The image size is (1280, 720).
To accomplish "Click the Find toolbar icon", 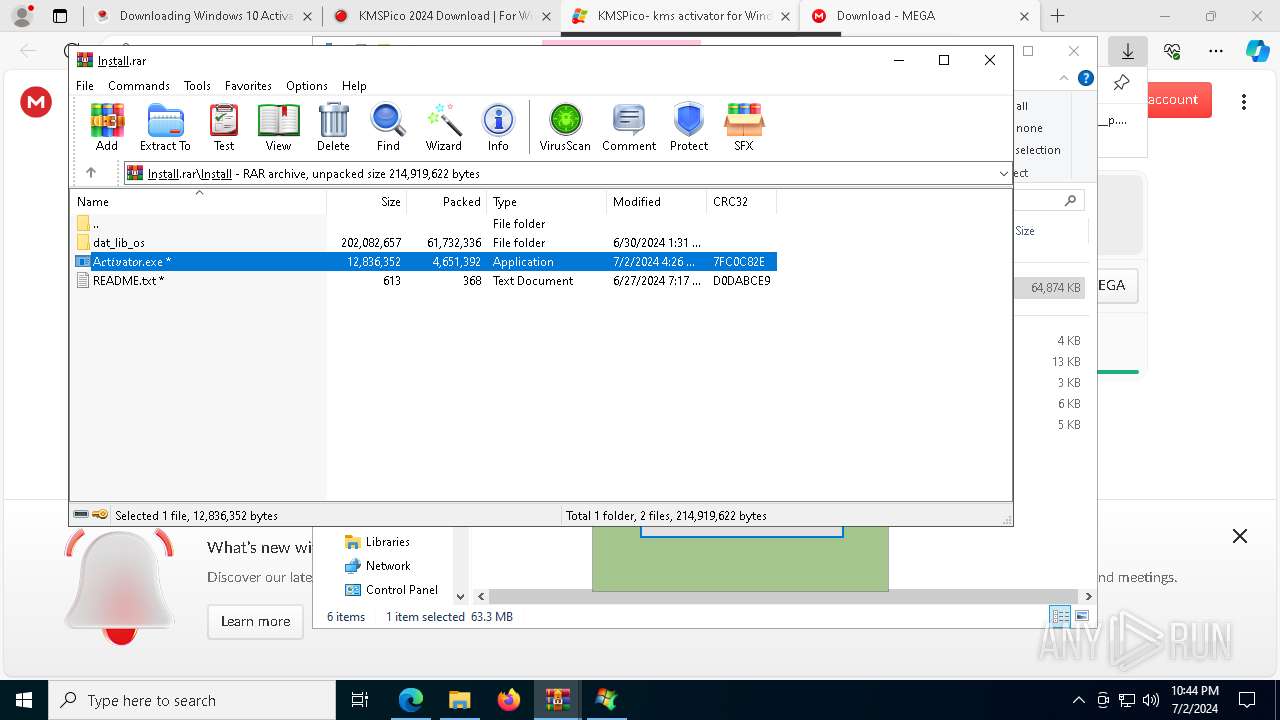I will click(x=388, y=127).
